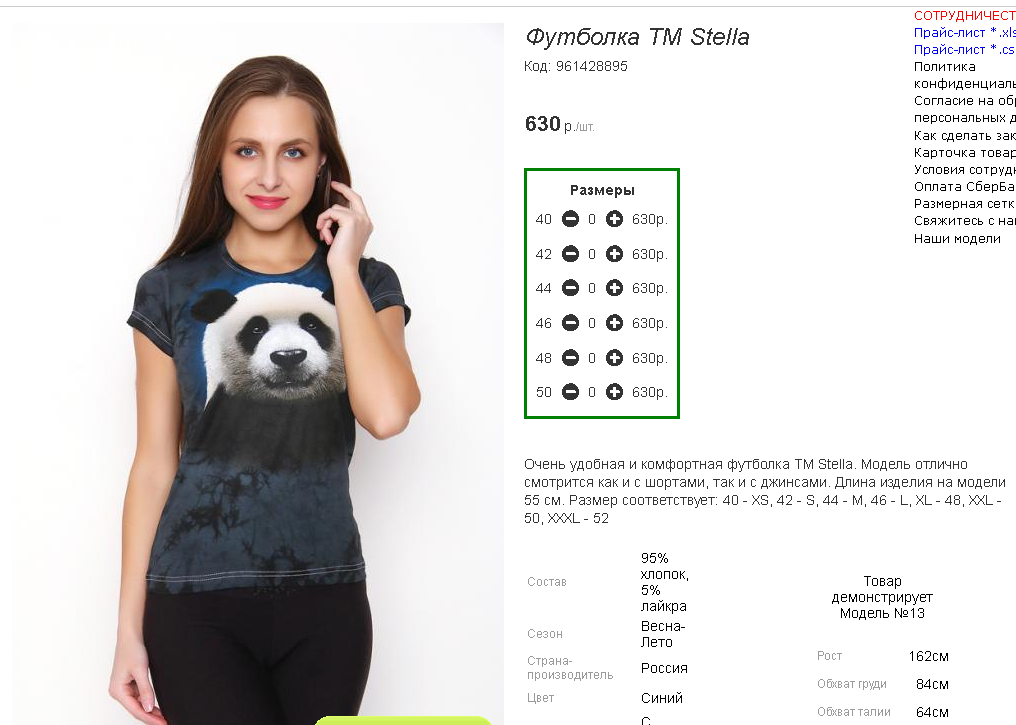Add one item of size 42
This screenshot has width=1016, height=725.
[x=614, y=254]
